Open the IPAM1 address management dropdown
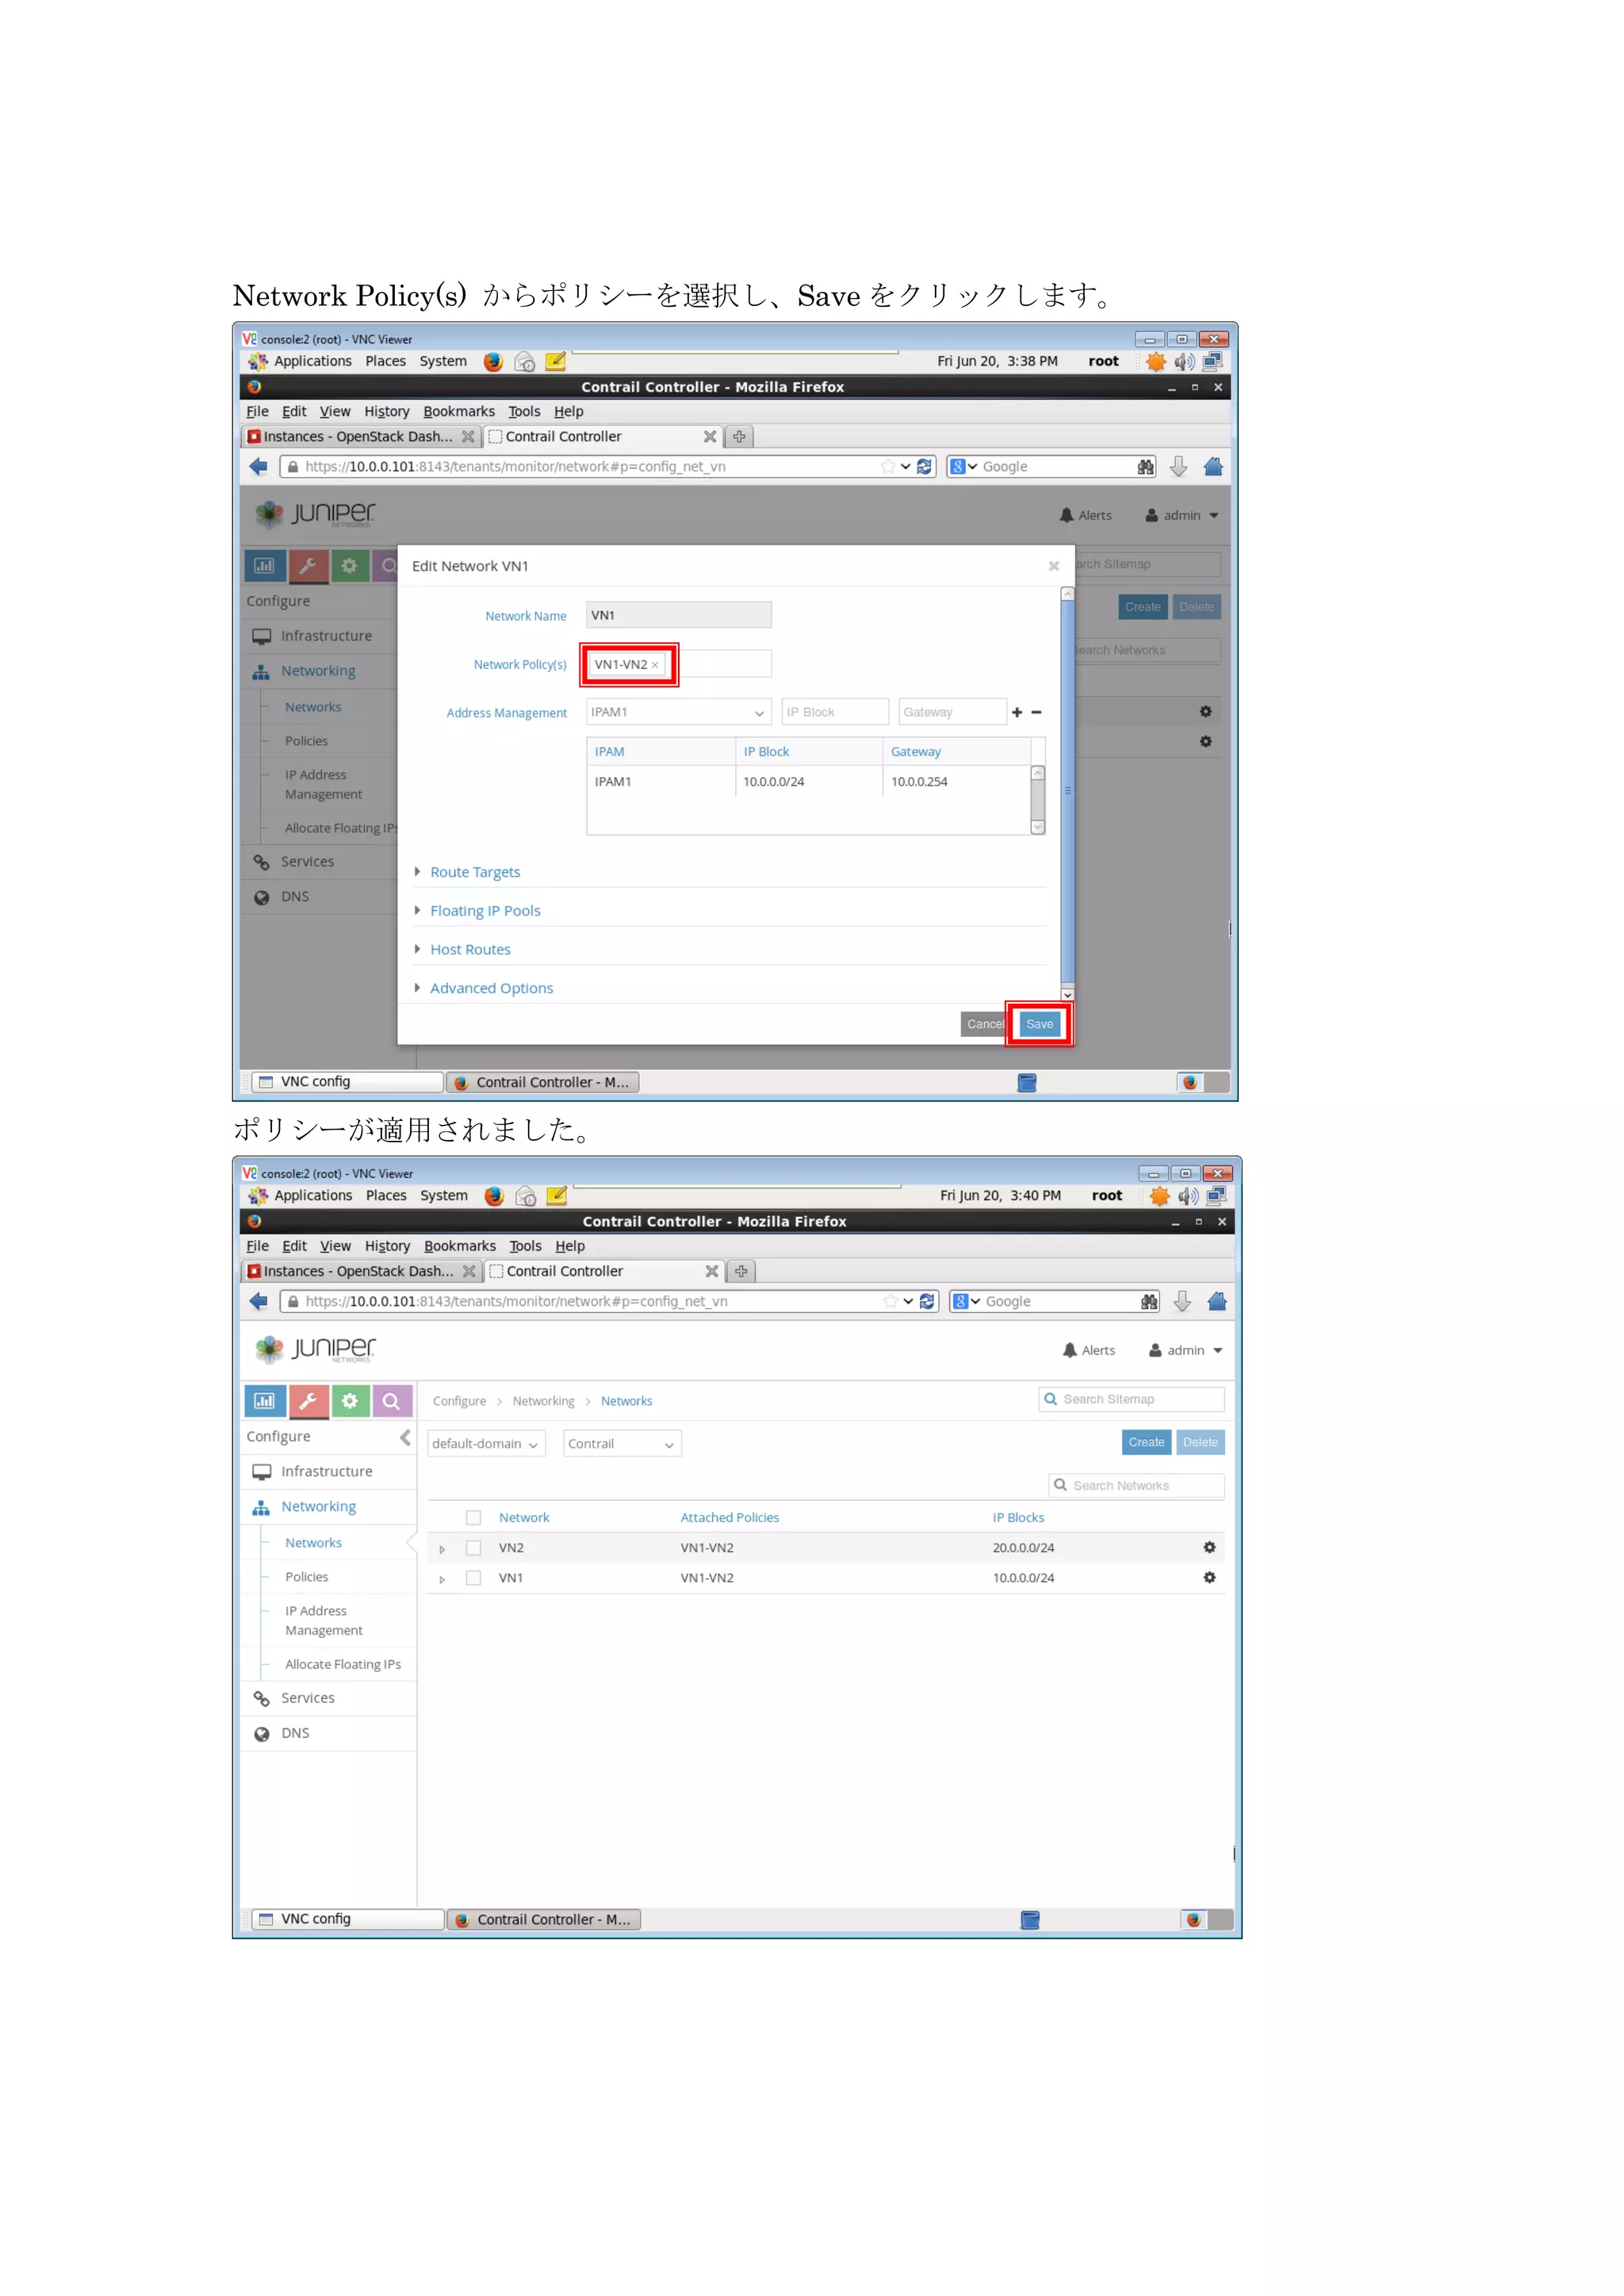This screenshot has height=2296, width=1624. [x=677, y=712]
